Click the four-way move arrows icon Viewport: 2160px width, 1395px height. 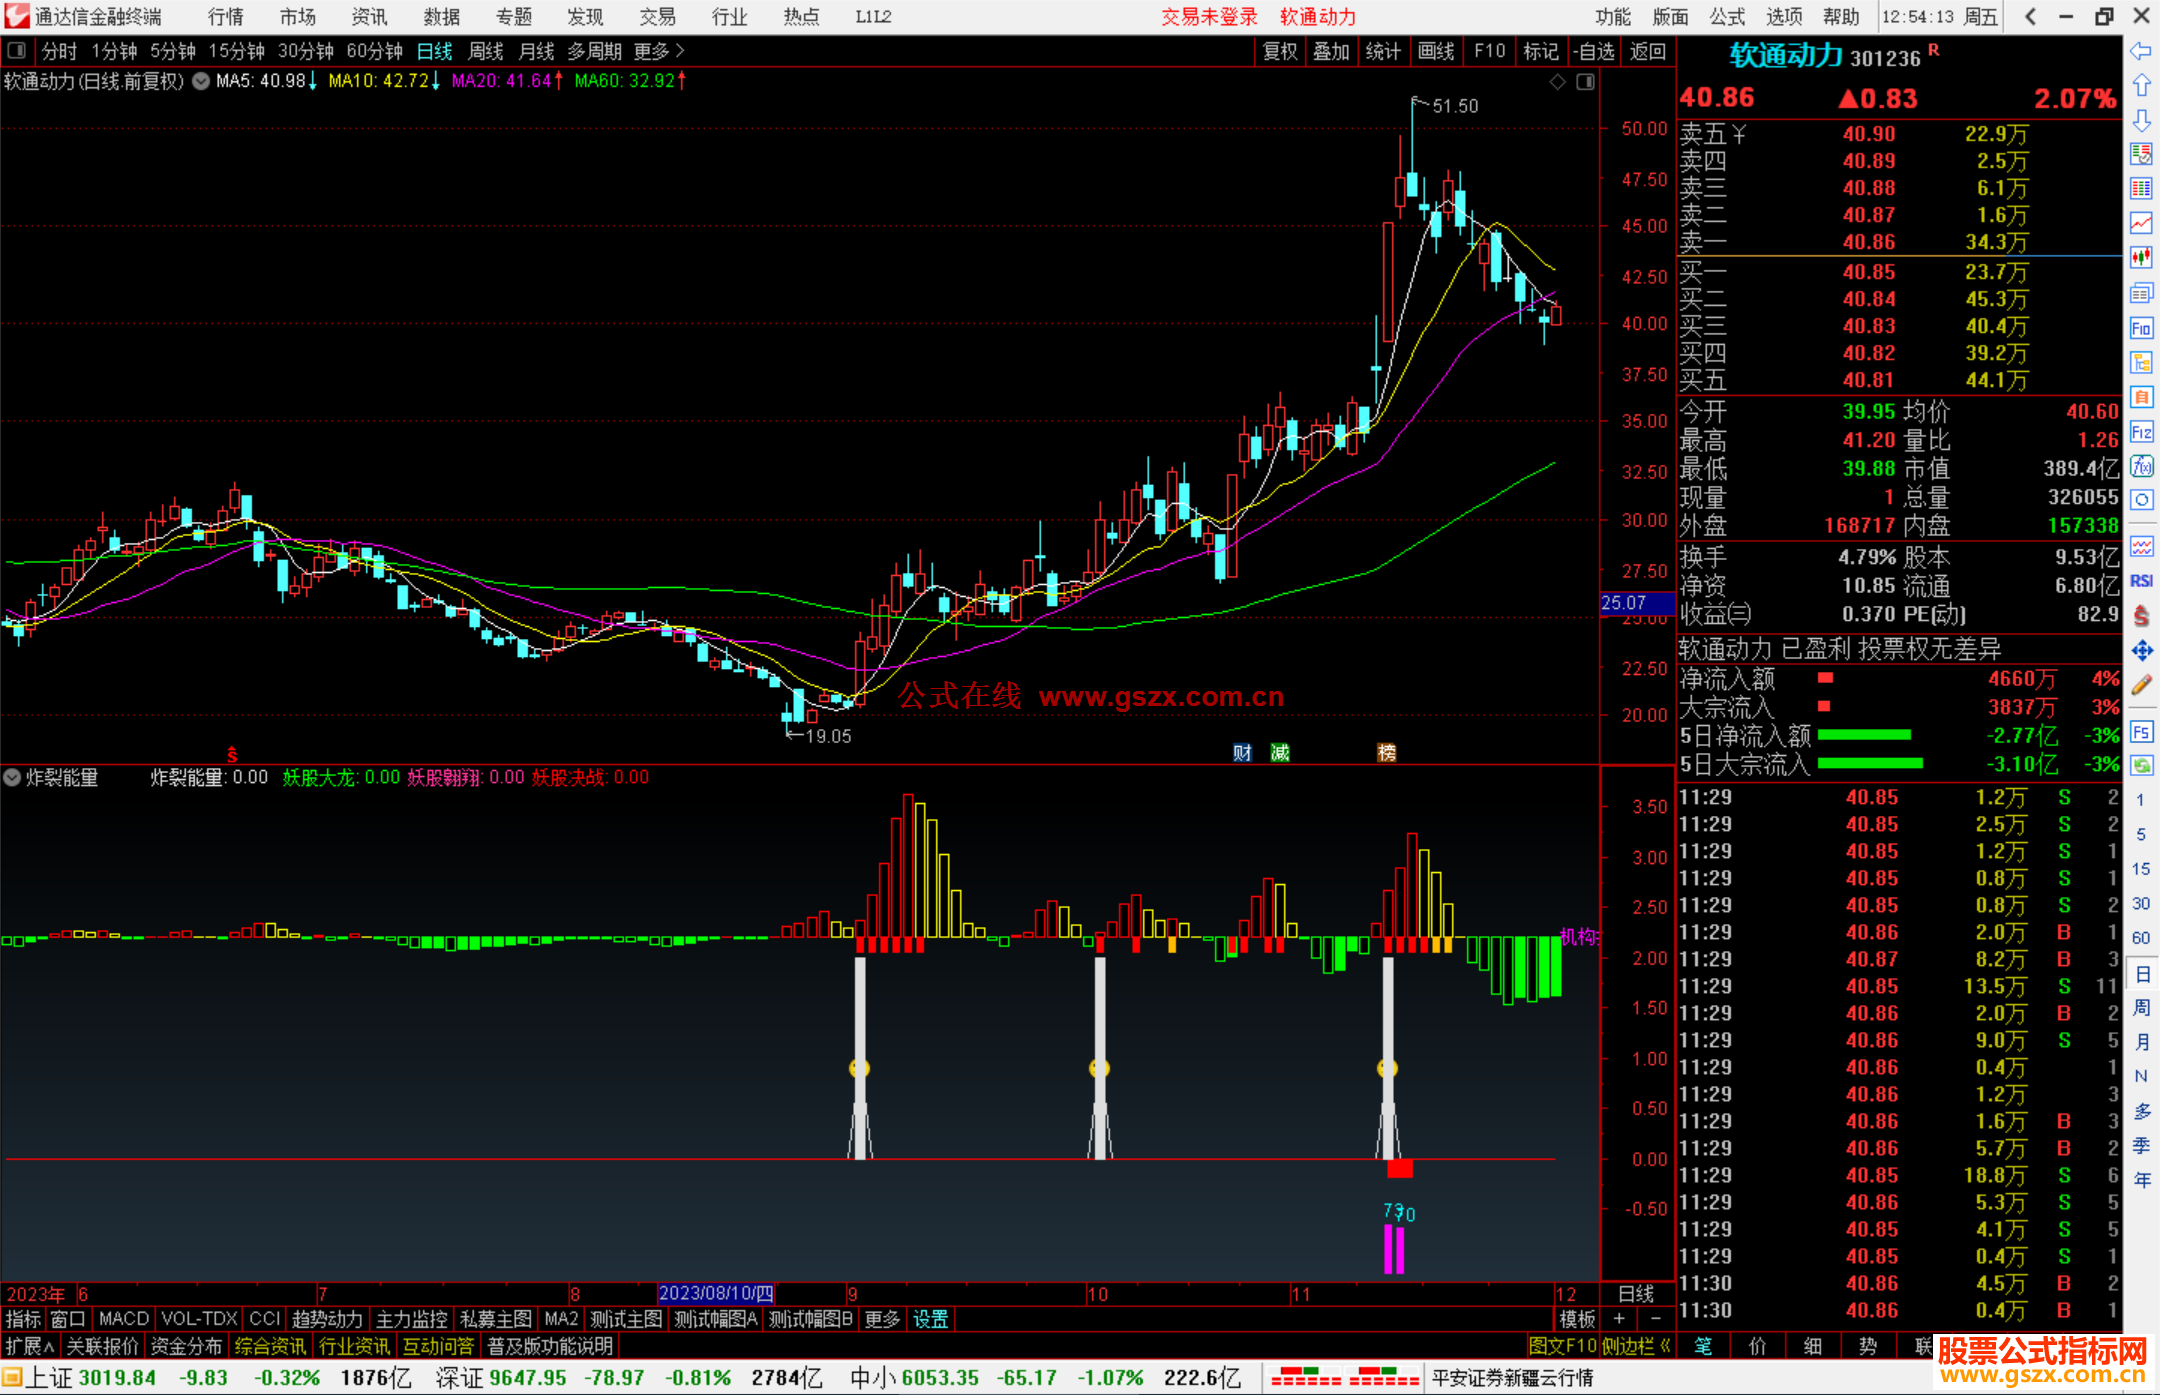click(x=2141, y=651)
